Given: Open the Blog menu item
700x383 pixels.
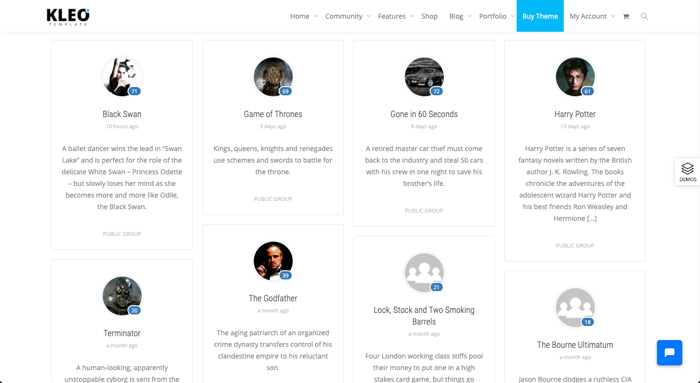Looking at the screenshot, I should tap(456, 16).
